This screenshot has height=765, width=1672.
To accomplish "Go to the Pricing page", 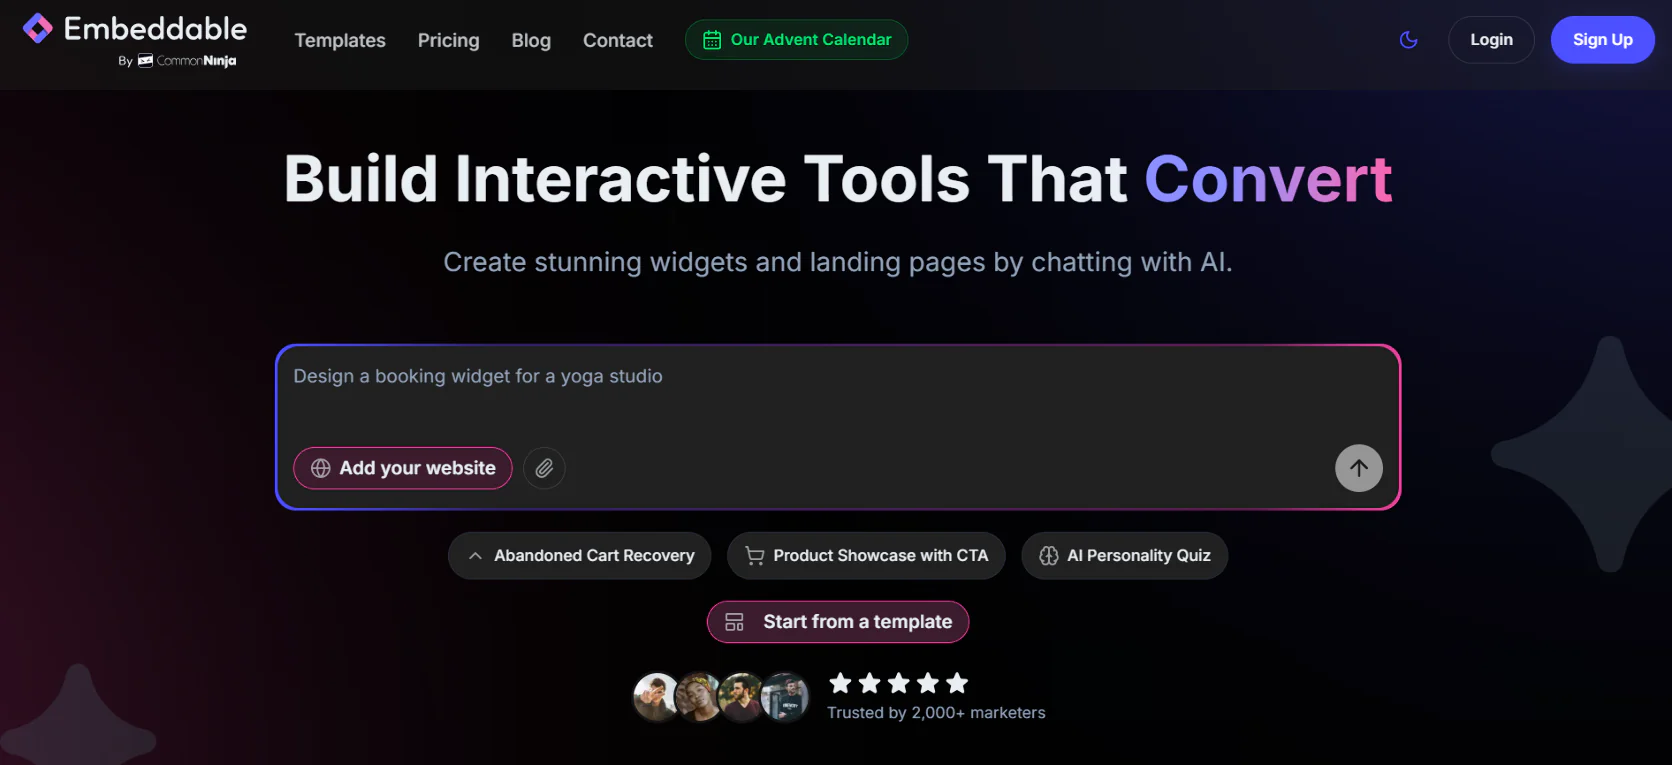I will 448,40.
